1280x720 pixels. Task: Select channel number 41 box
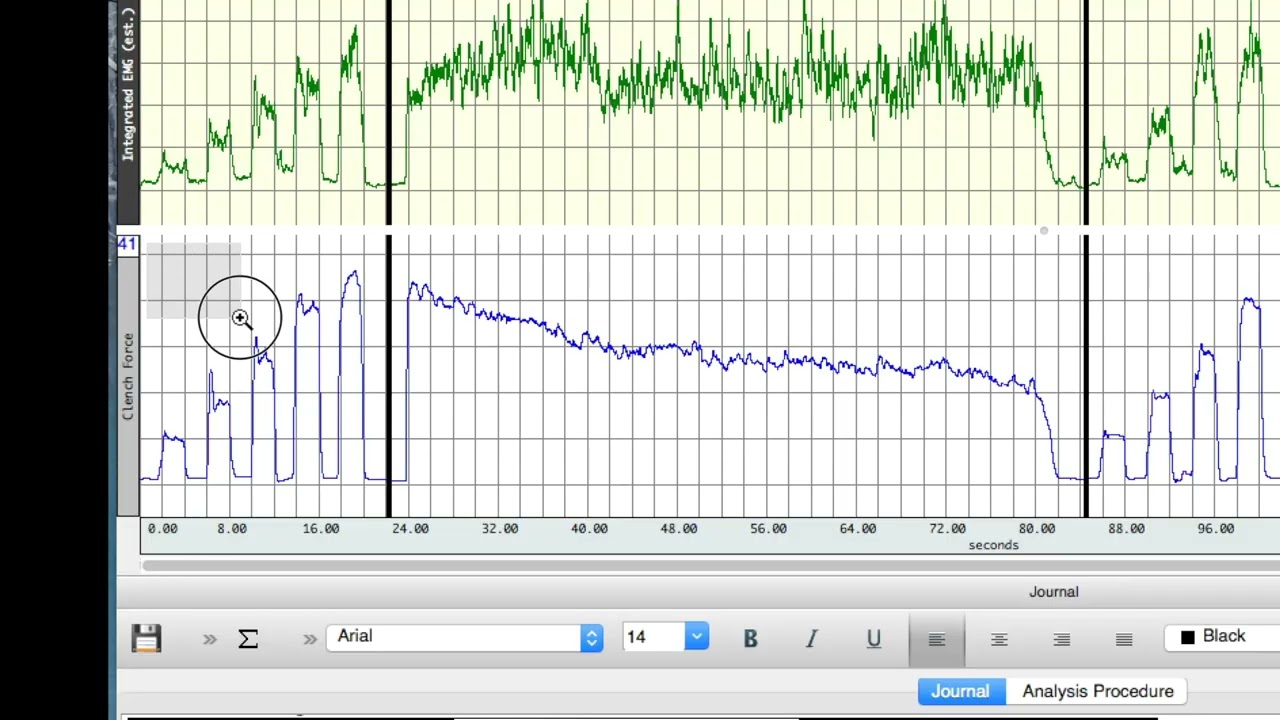point(127,245)
